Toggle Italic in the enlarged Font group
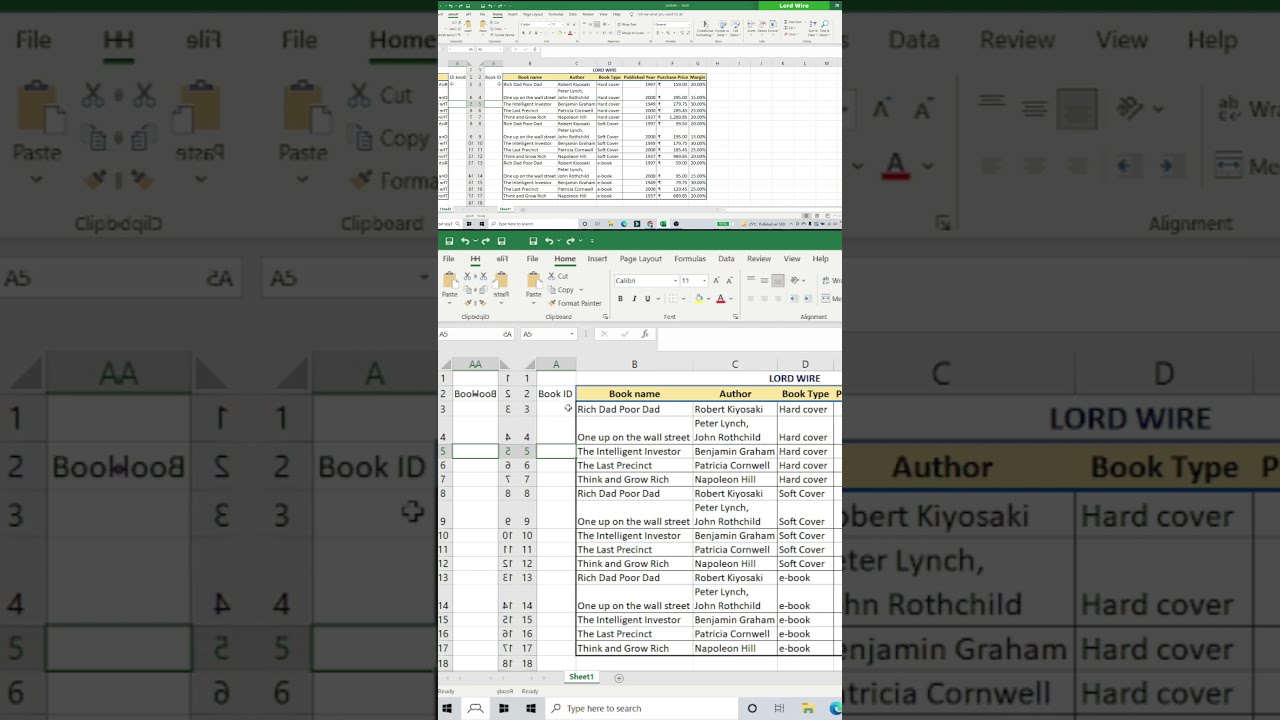 point(634,299)
